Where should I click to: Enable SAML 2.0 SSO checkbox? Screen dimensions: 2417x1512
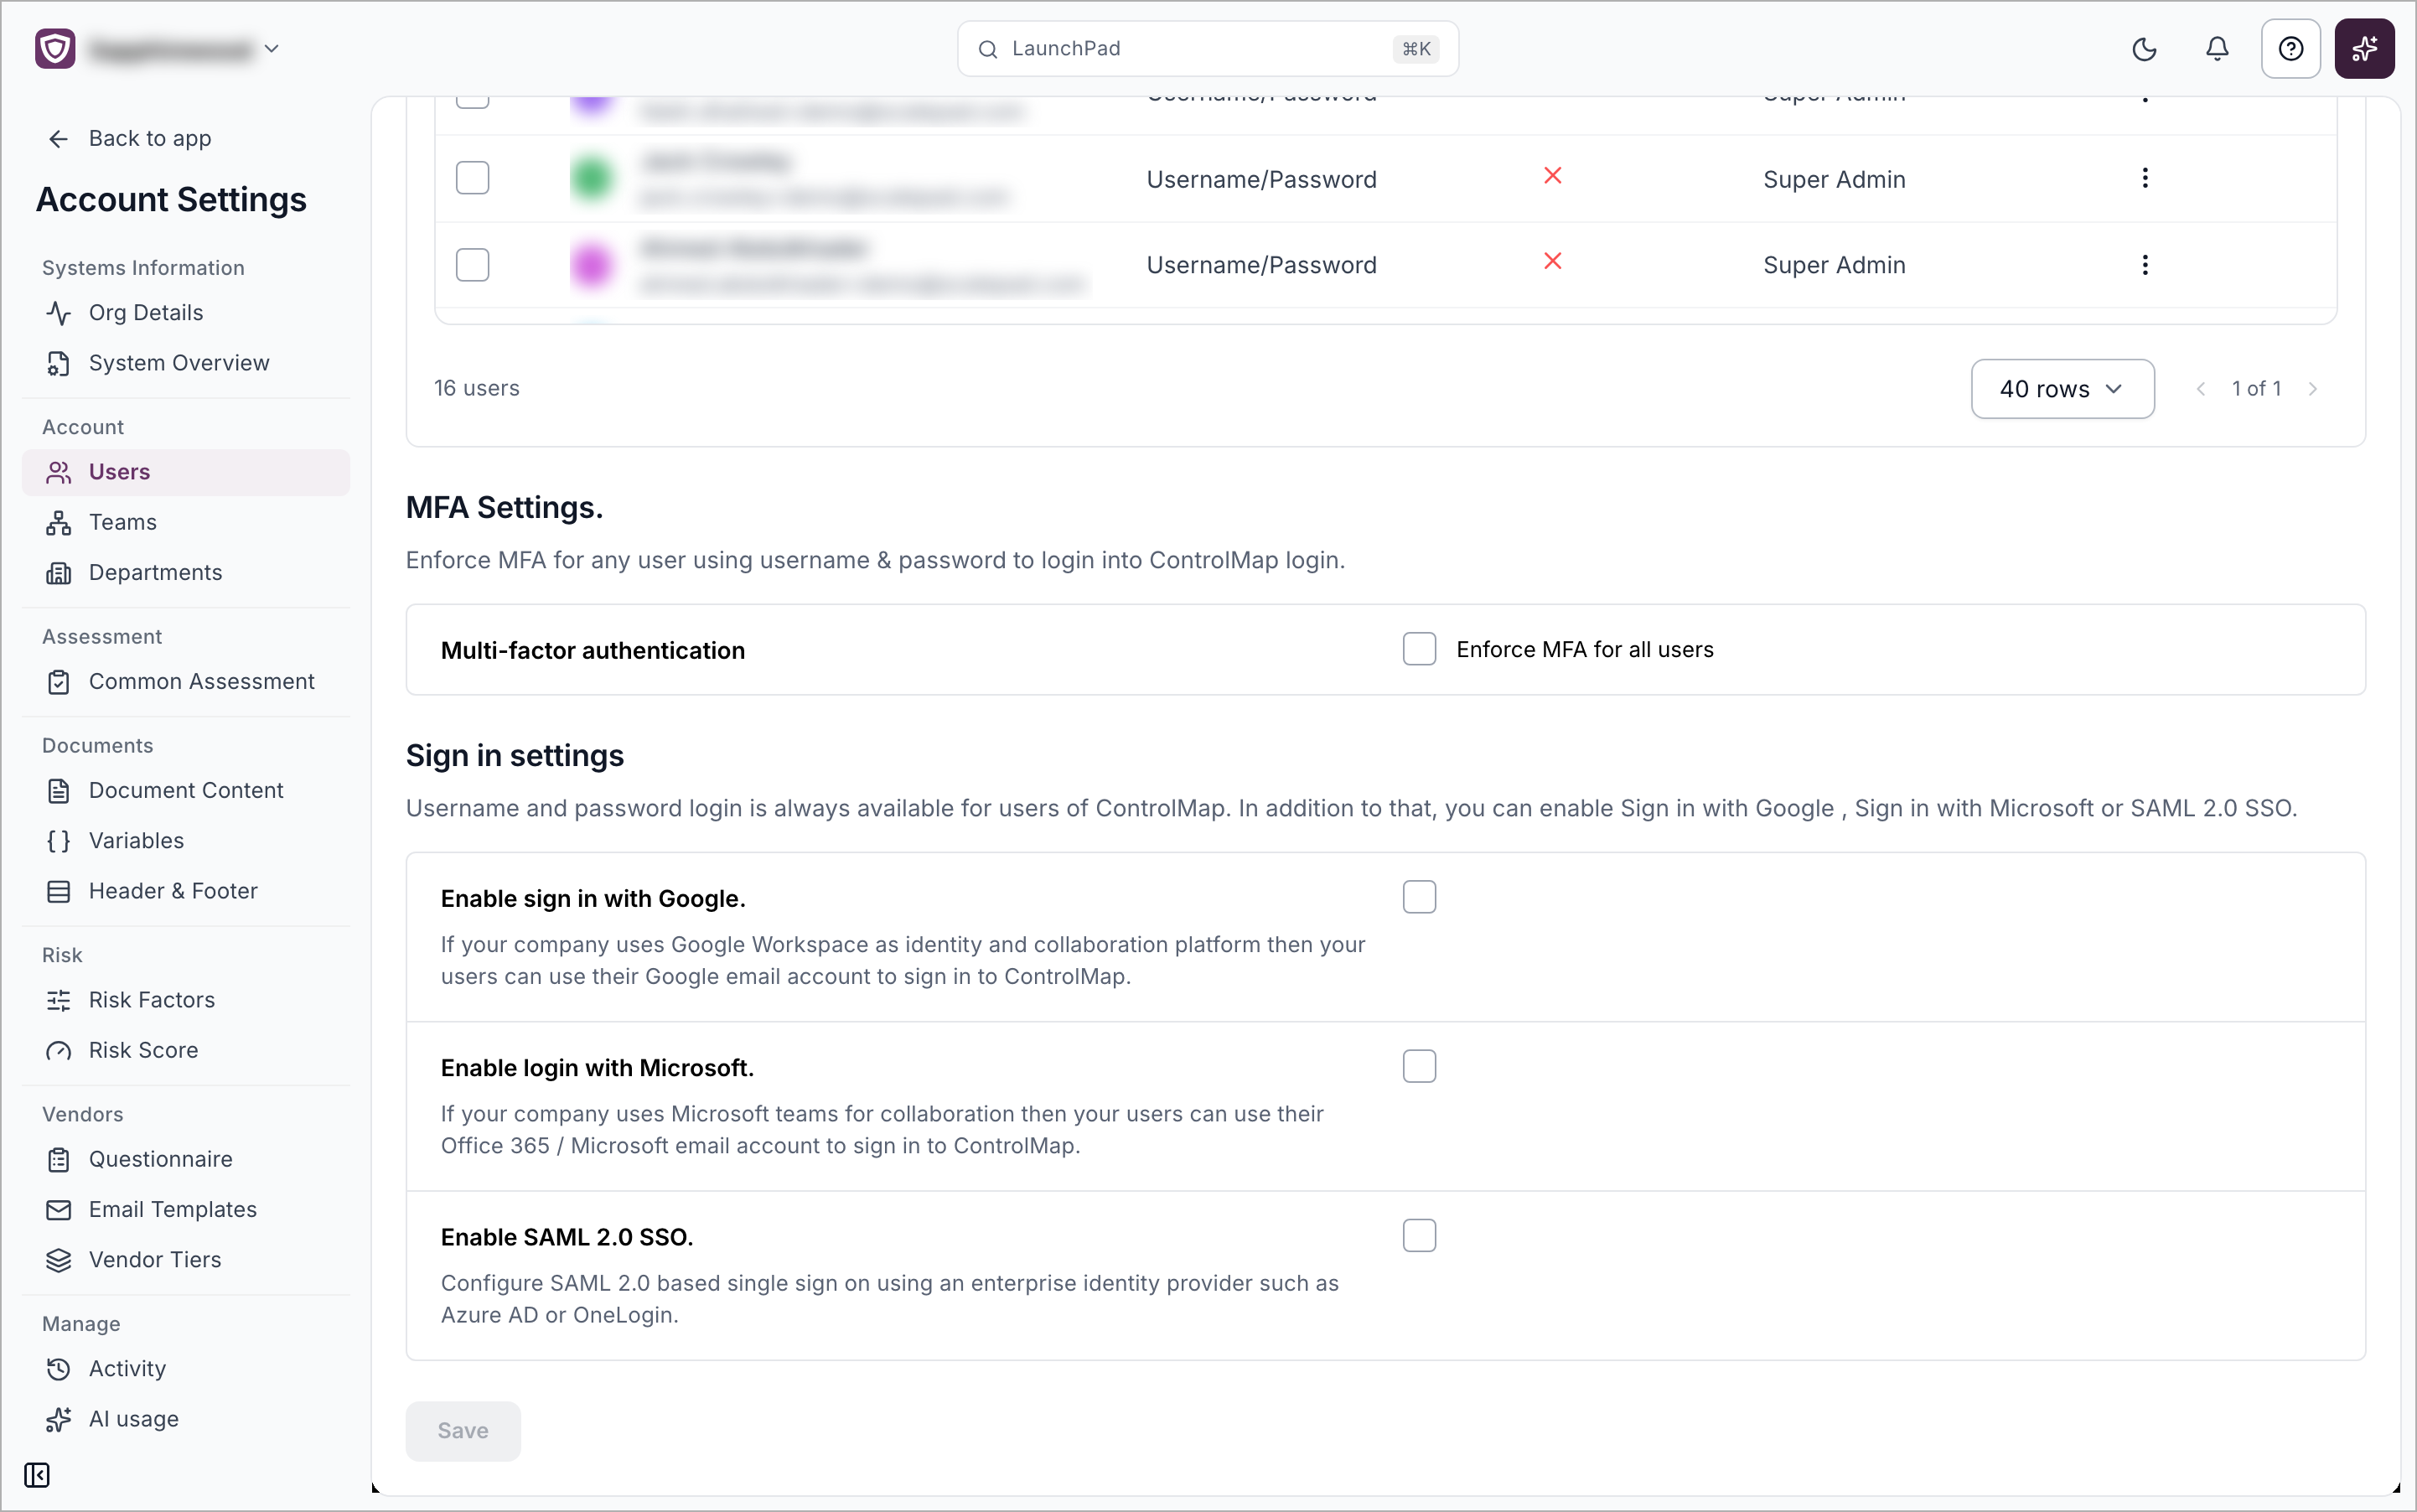tap(1419, 1236)
